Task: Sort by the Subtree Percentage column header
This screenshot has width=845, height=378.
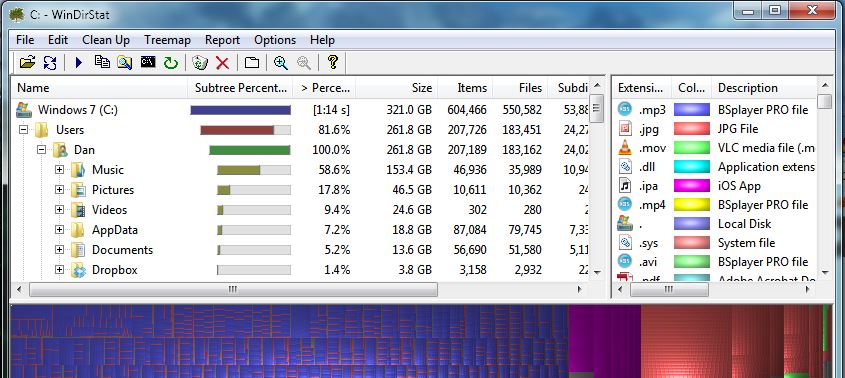Action: click(x=240, y=88)
